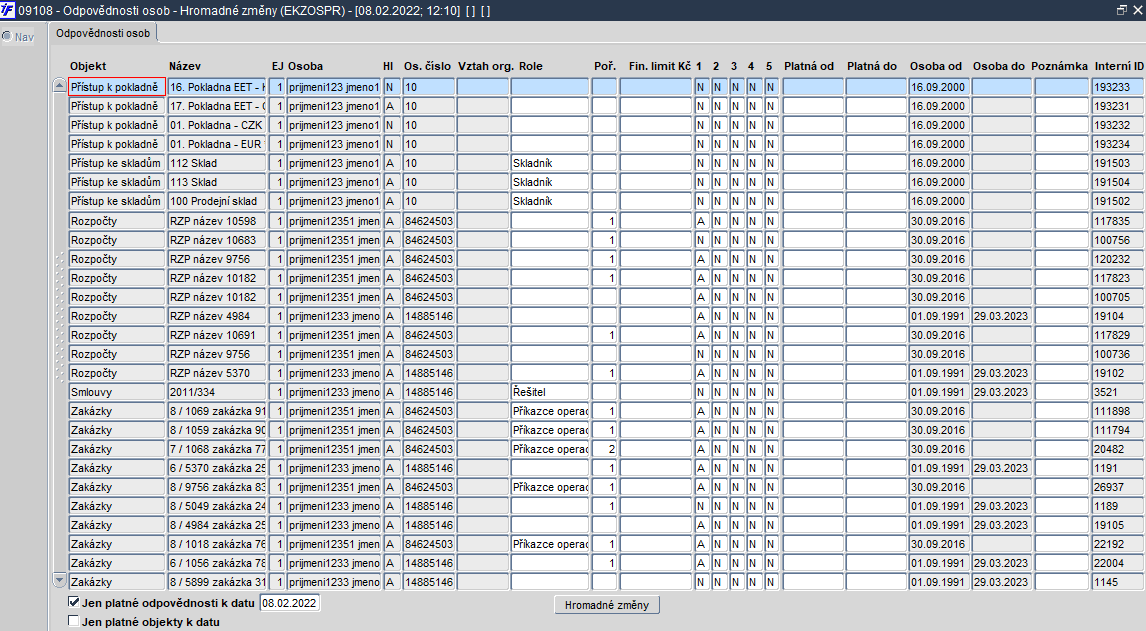This screenshot has height=631, width=1146.
Task: Restore the inner window using the title bar restore icon
Action: pos(1122,10)
